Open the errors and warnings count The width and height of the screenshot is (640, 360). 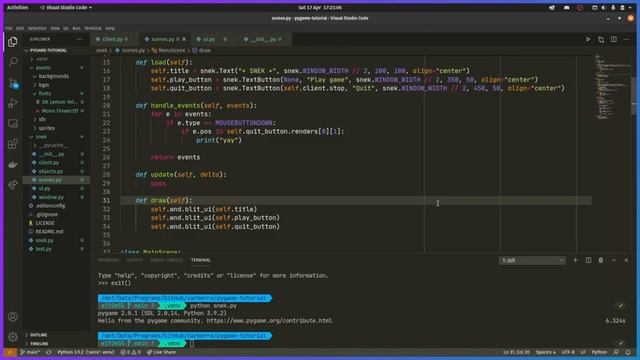130,352
